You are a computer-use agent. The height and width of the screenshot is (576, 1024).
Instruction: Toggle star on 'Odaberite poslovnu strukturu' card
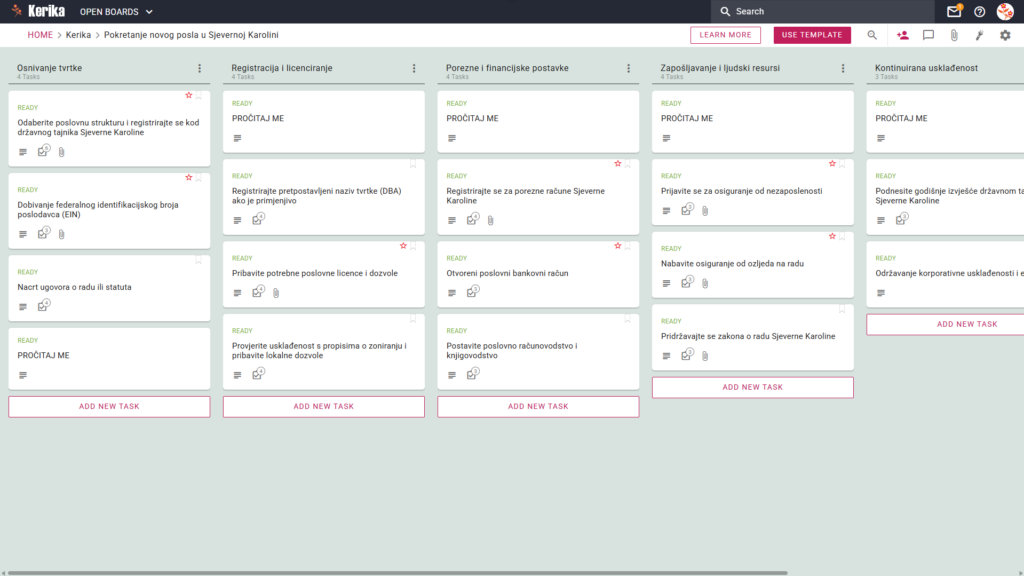189,95
